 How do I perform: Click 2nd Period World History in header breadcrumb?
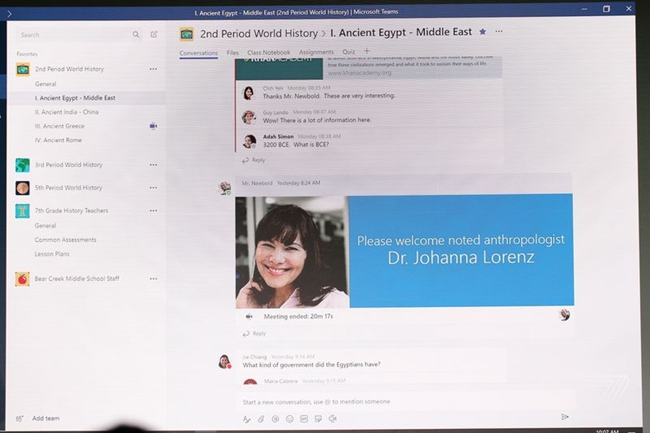(259, 33)
